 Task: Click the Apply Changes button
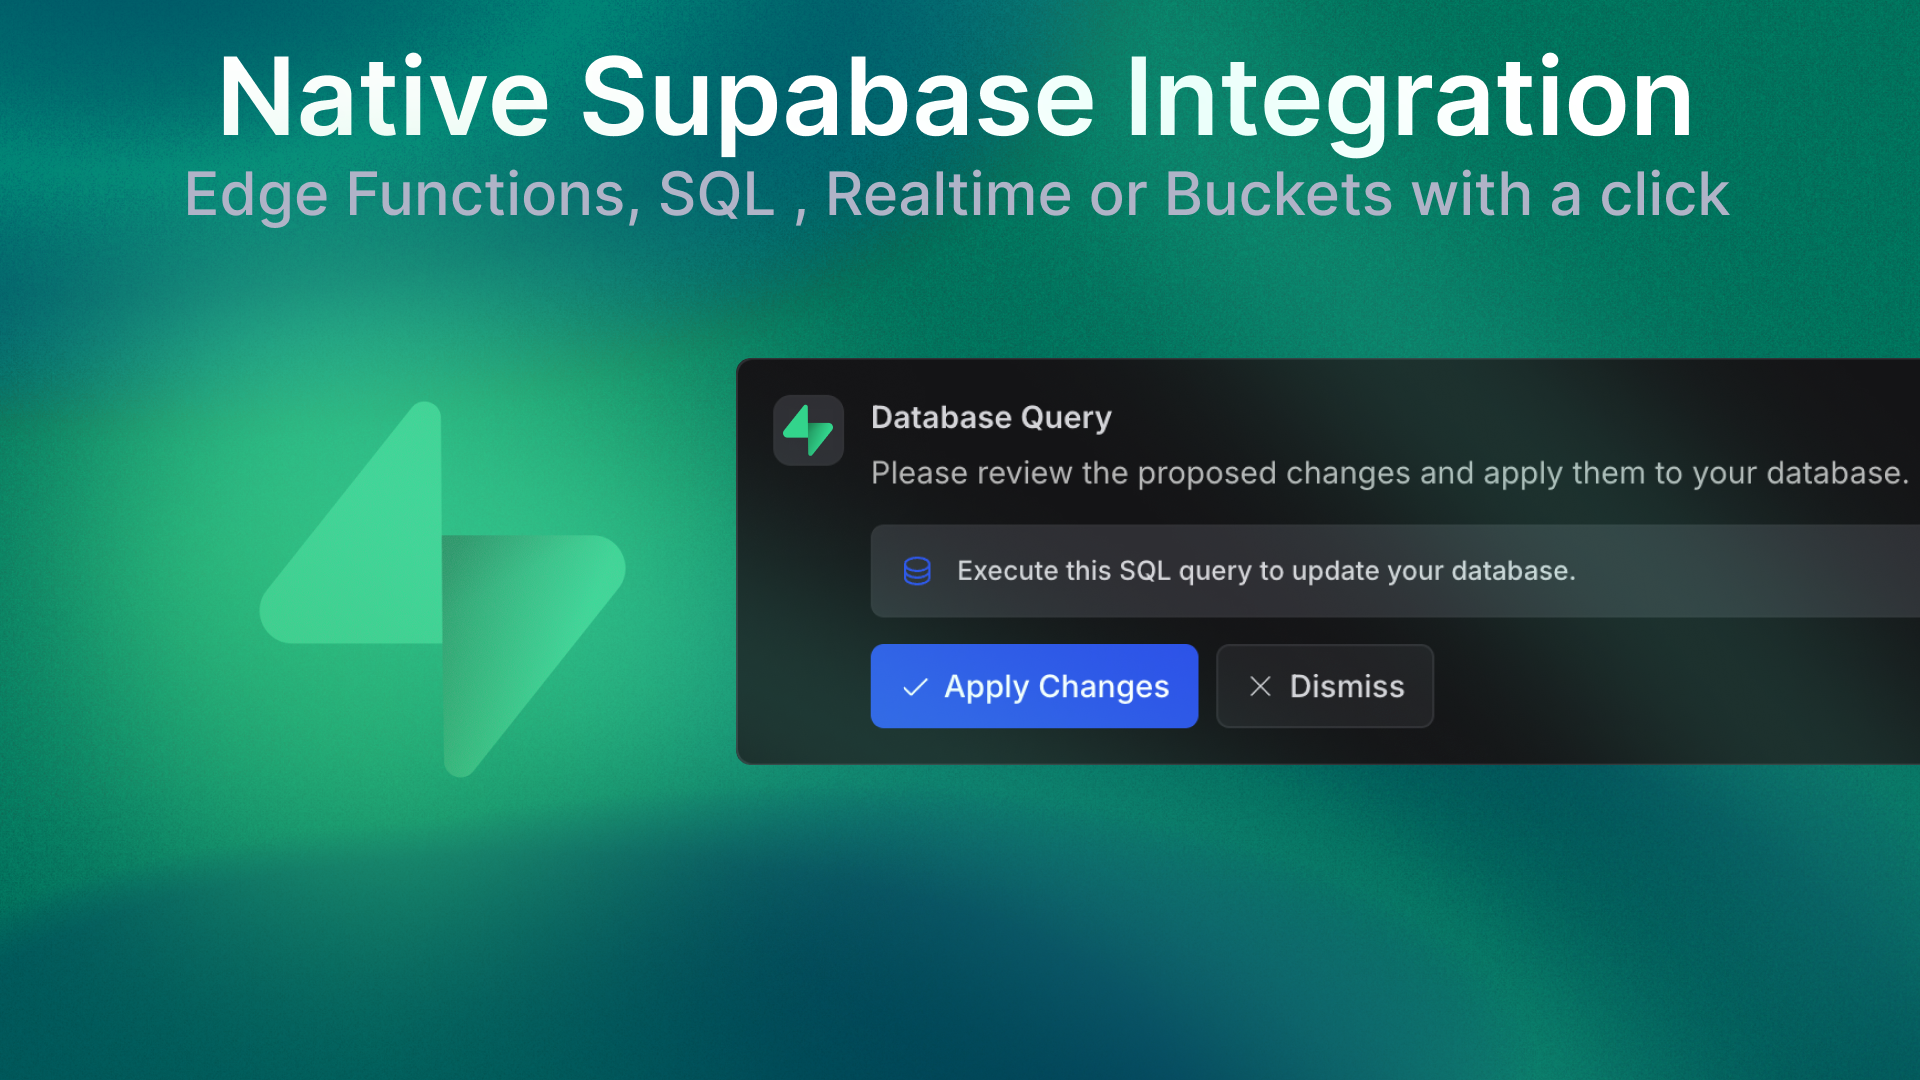click(1034, 686)
